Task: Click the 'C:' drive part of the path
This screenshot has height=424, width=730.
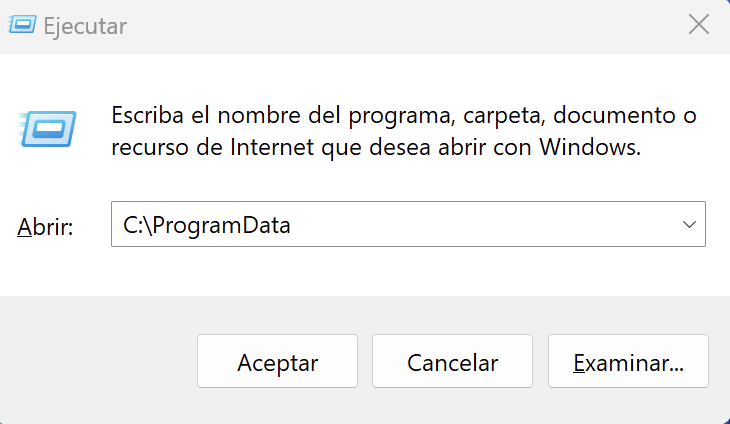Action: [x=134, y=225]
